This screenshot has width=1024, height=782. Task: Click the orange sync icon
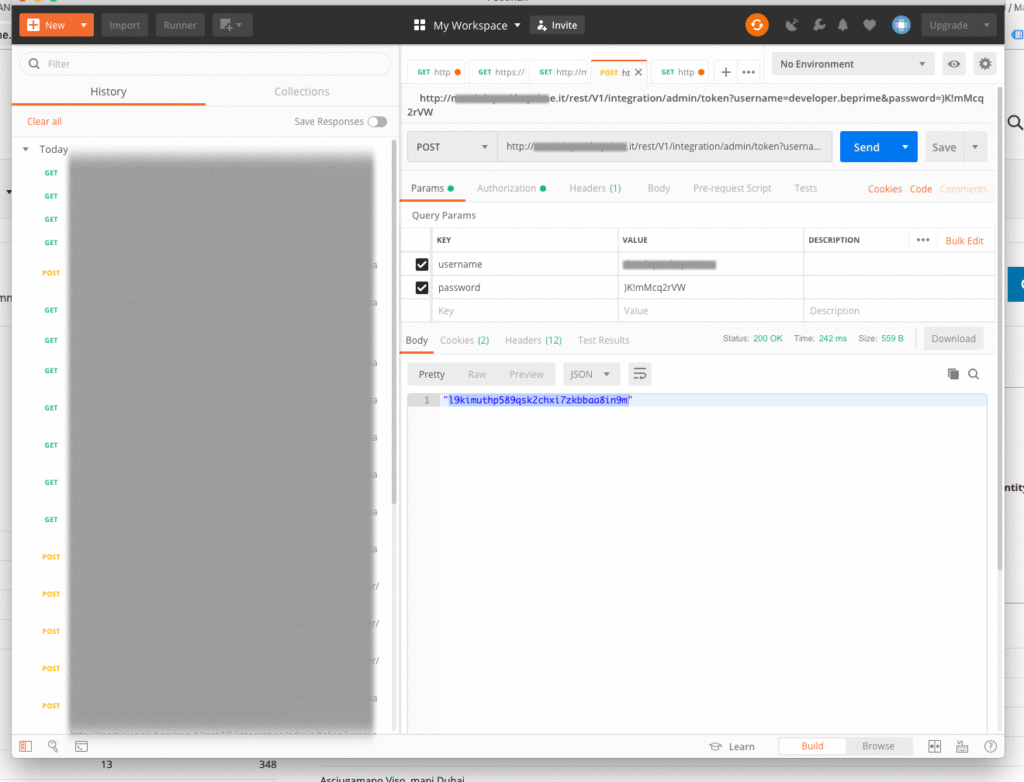(757, 25)
